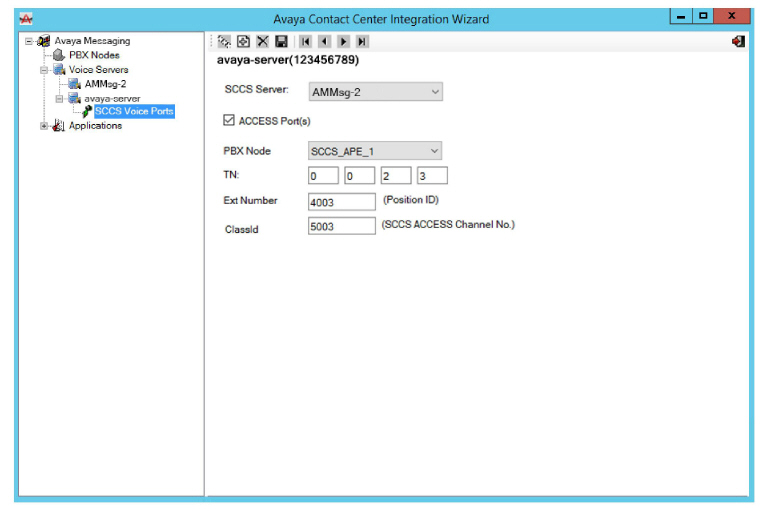Click the SCCS Server: label
This screenshot has height=511, width=768.
(257, 89)
